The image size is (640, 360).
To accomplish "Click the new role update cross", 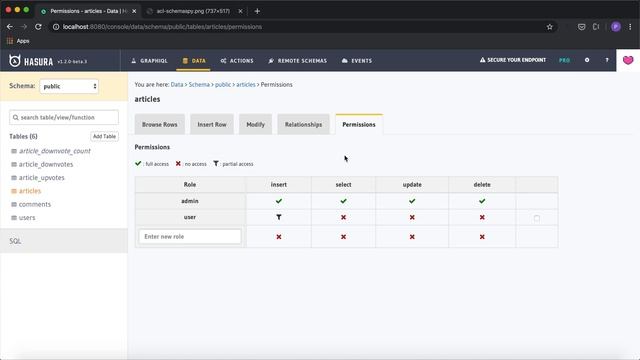I will pyautogui.click(x=412, y=237).
